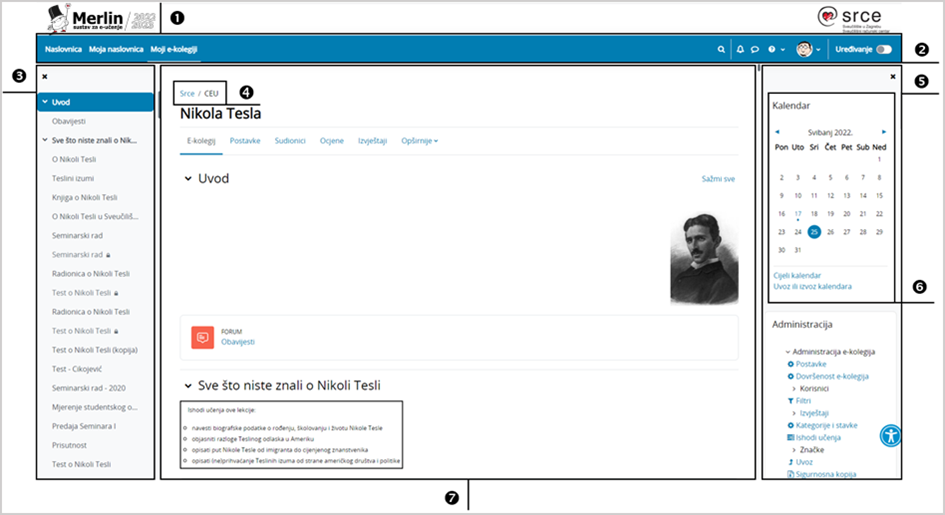This screenshot has width=945, height=515.
Task: Open the accessibility widget button
Action: (x=891, y=435)
